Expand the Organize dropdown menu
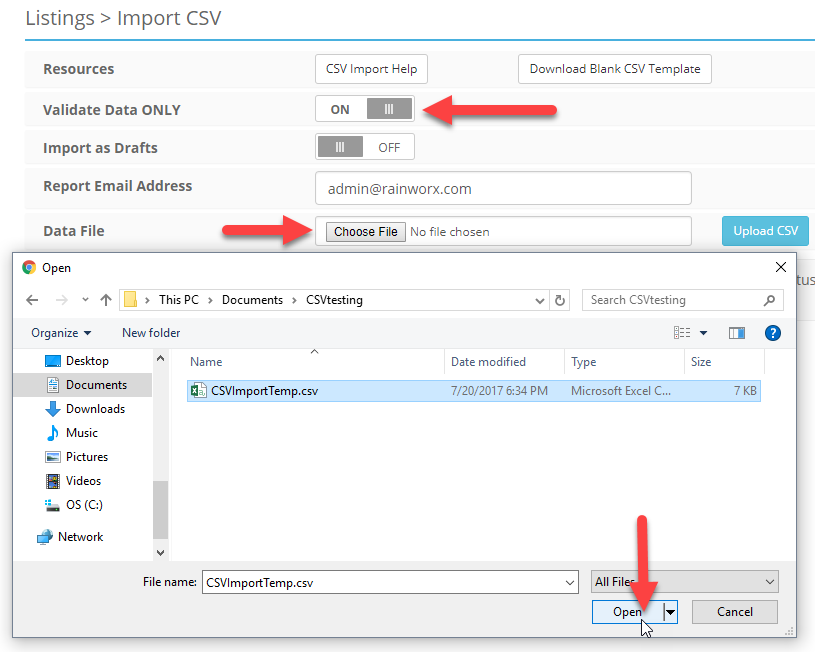This screenshot has height=652, width=815. tap(60, 332)
